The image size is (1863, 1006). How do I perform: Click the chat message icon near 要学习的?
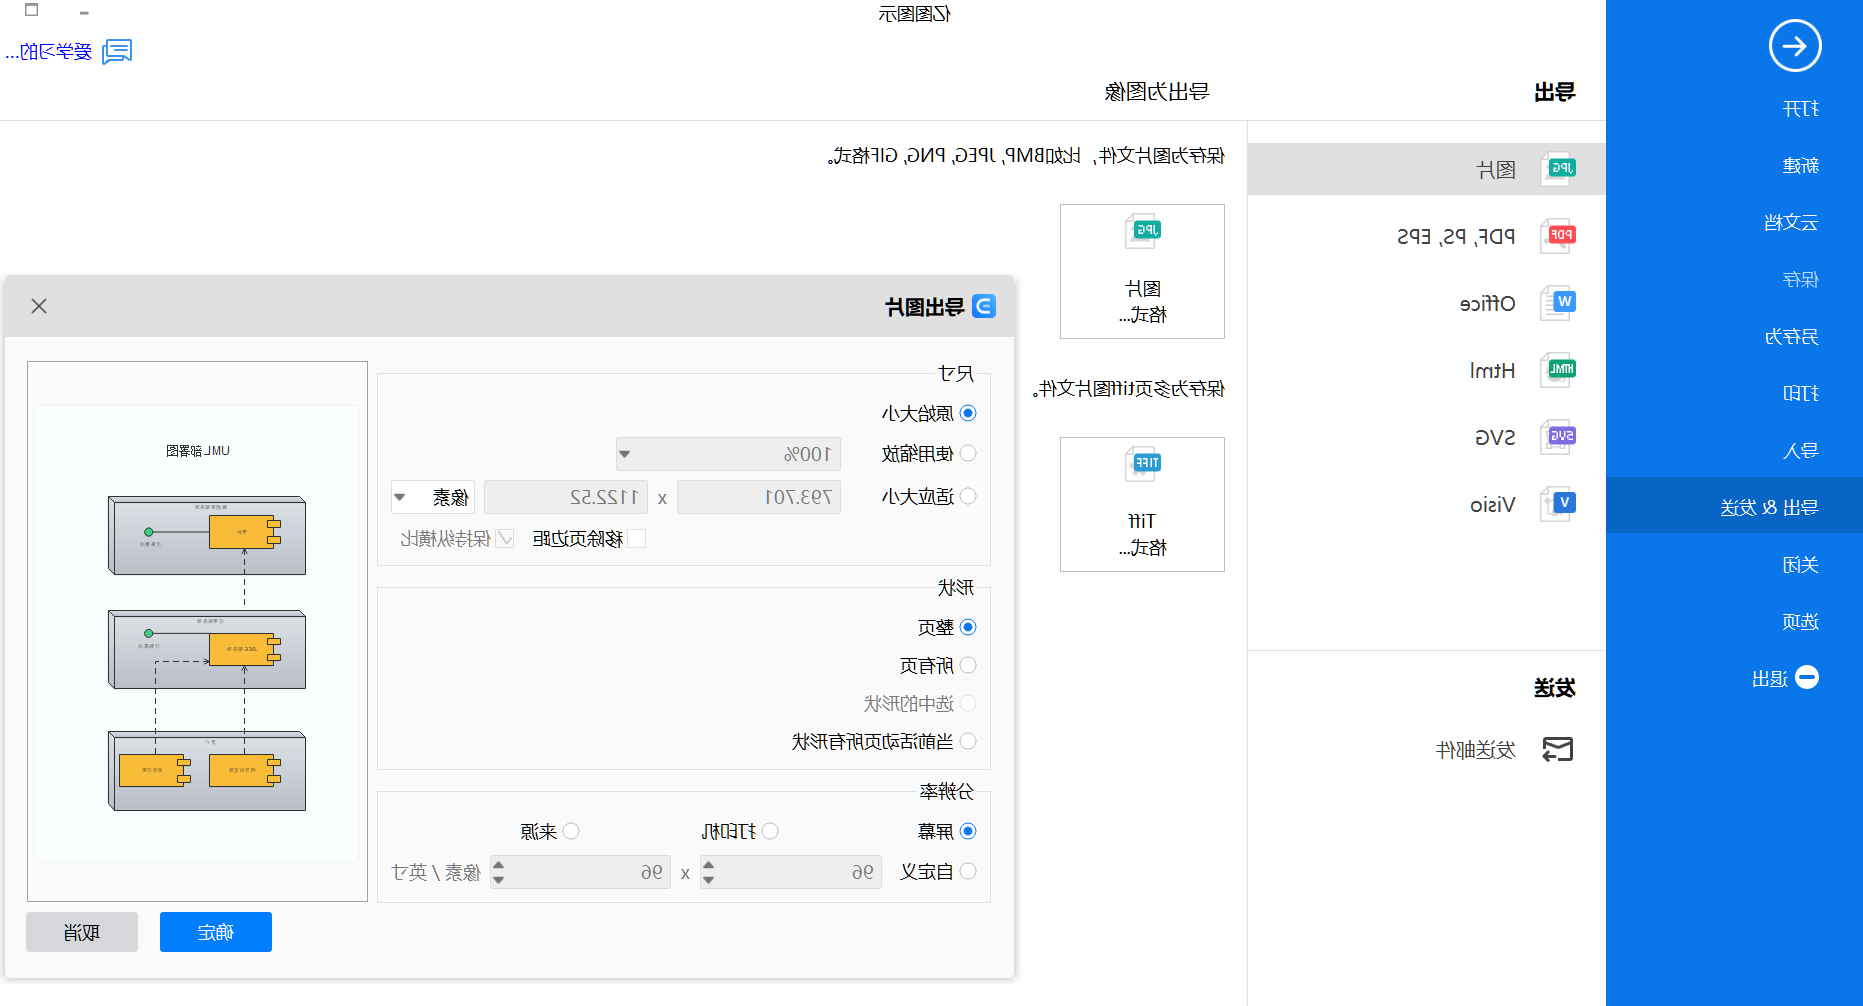[117, 51]
